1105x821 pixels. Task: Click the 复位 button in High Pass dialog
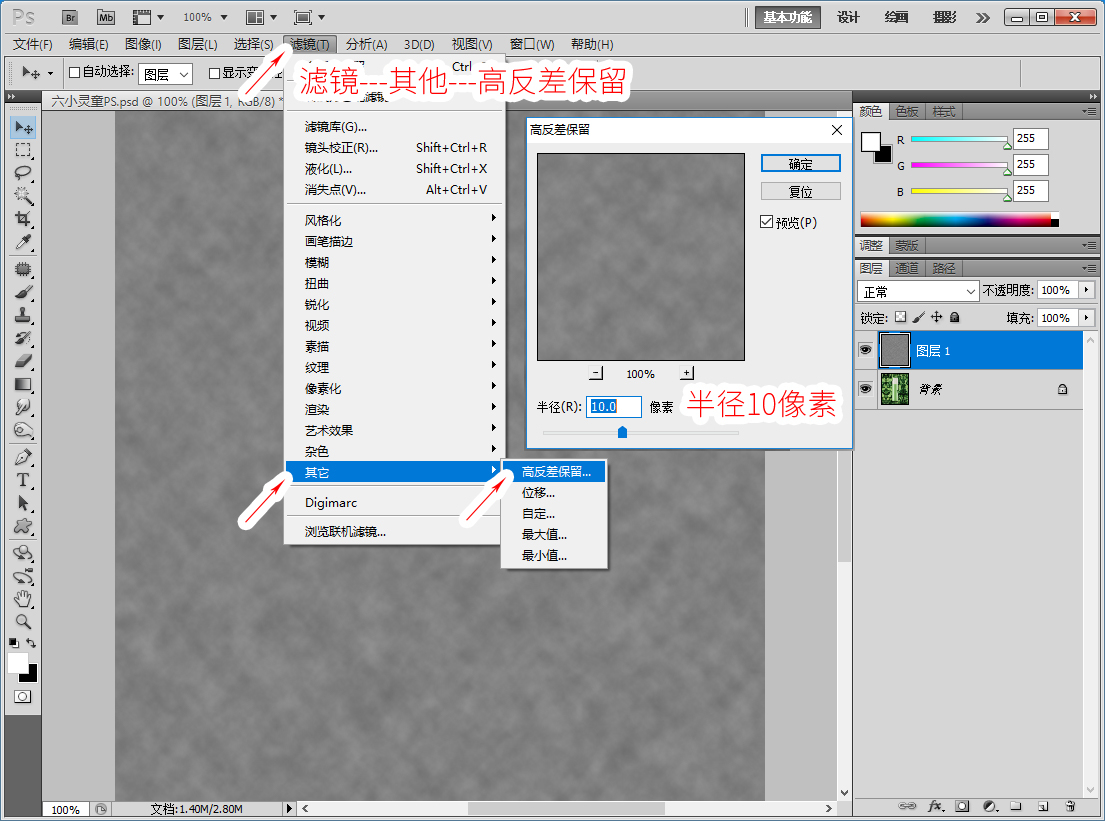pyautogui.click(x=800, y=191)
